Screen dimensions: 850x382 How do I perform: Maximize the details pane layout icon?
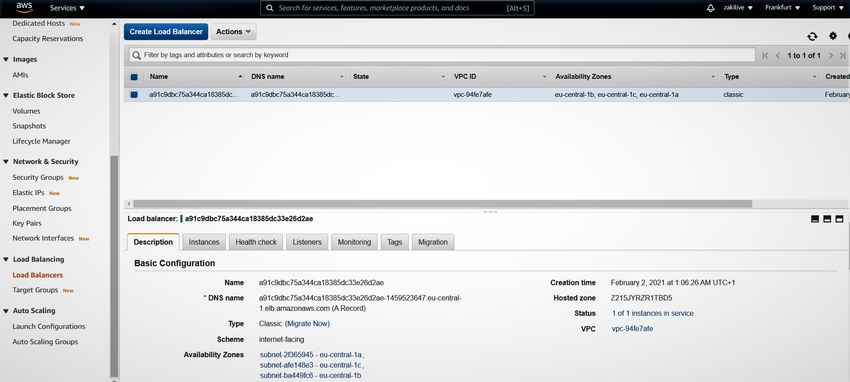pos(840,219)
